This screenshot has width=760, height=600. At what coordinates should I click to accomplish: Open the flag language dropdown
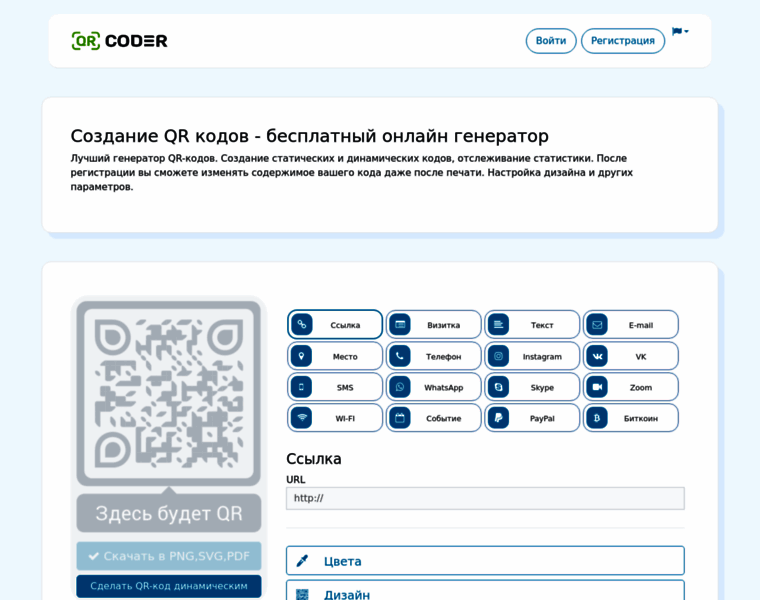click(680, 32)
